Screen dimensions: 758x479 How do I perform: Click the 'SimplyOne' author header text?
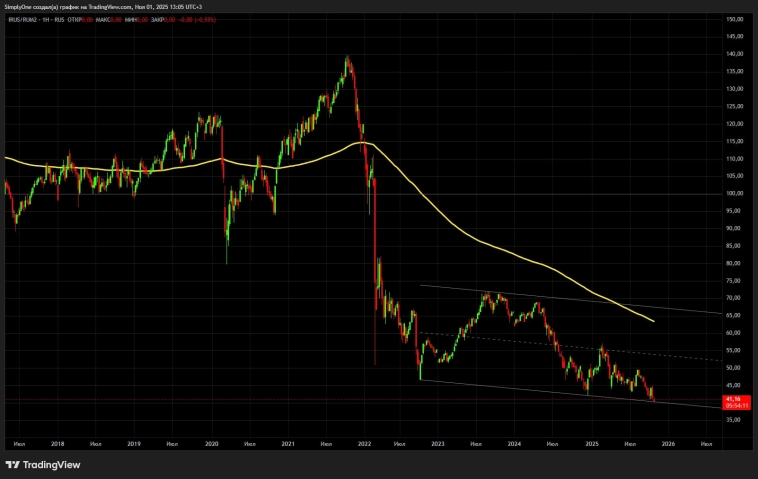18,7
